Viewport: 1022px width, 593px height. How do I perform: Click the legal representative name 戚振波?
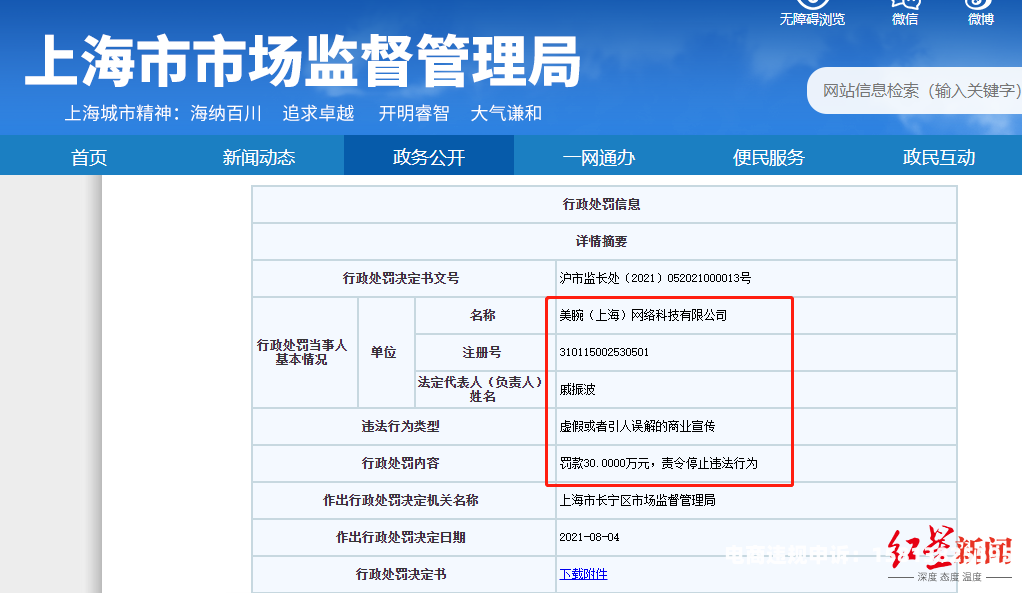pyautogui.click(x=577, y=389)
